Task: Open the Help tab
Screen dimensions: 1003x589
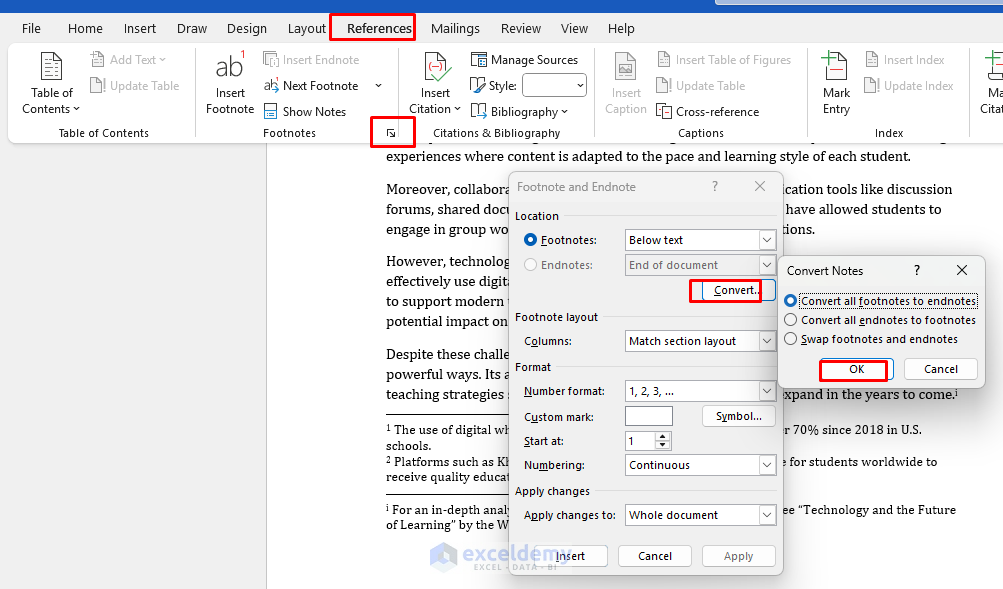Action: click(621, 29)
